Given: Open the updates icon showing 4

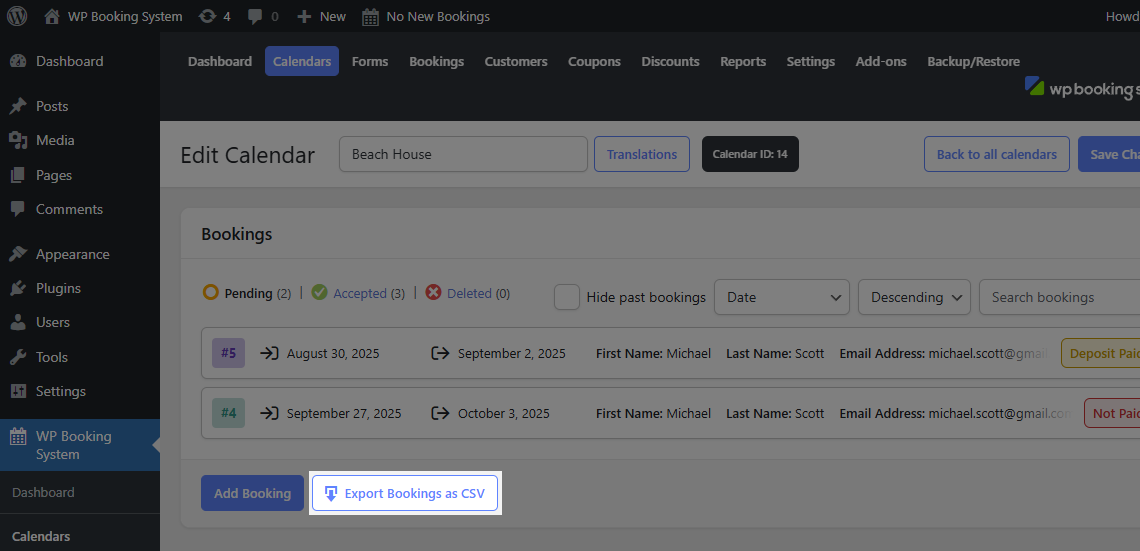Looking at the screenshot, I should 207,16.
